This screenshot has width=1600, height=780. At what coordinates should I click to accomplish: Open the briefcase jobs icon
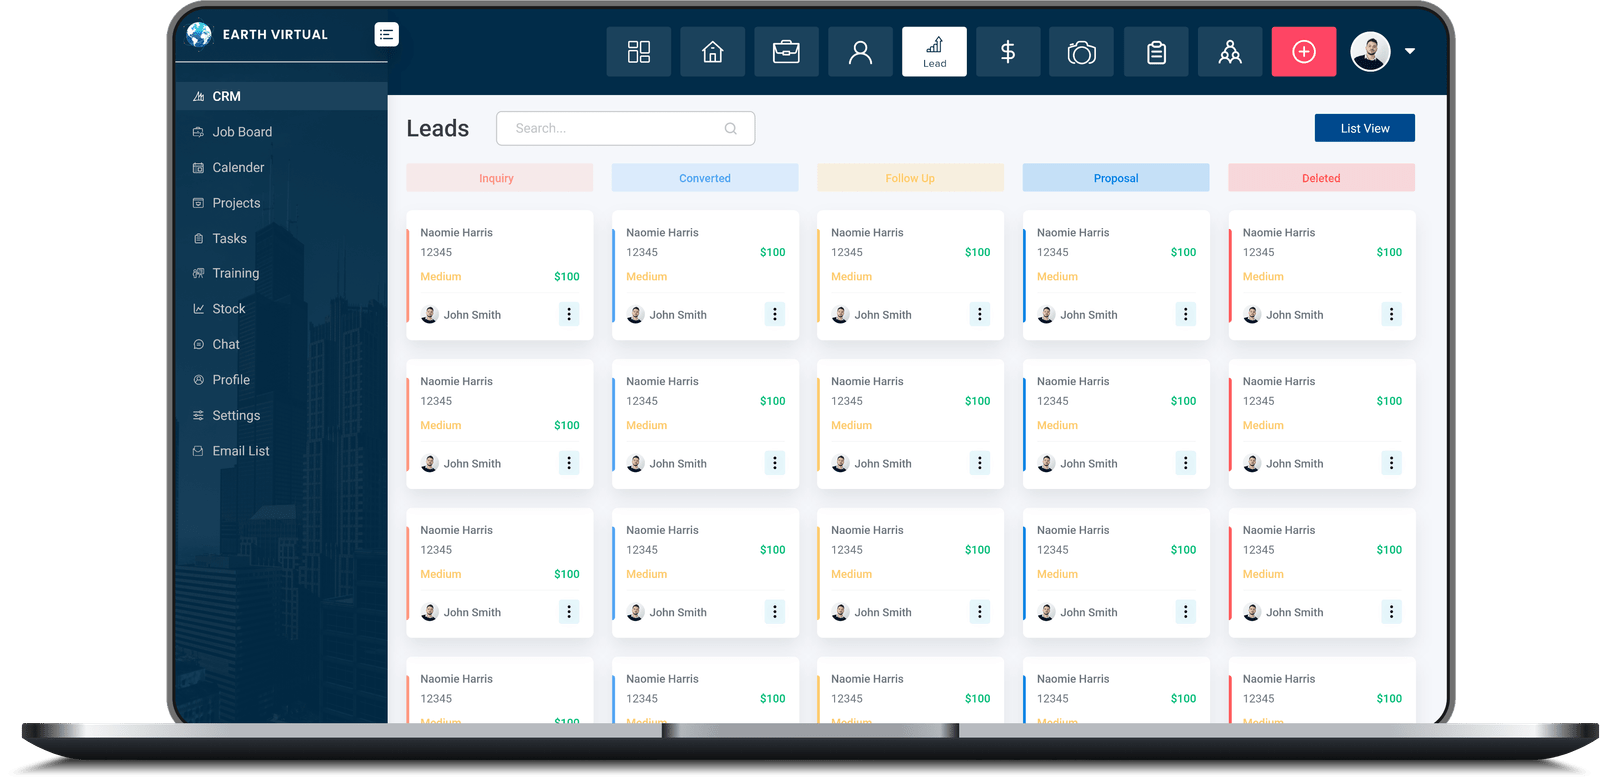(786, 52)
